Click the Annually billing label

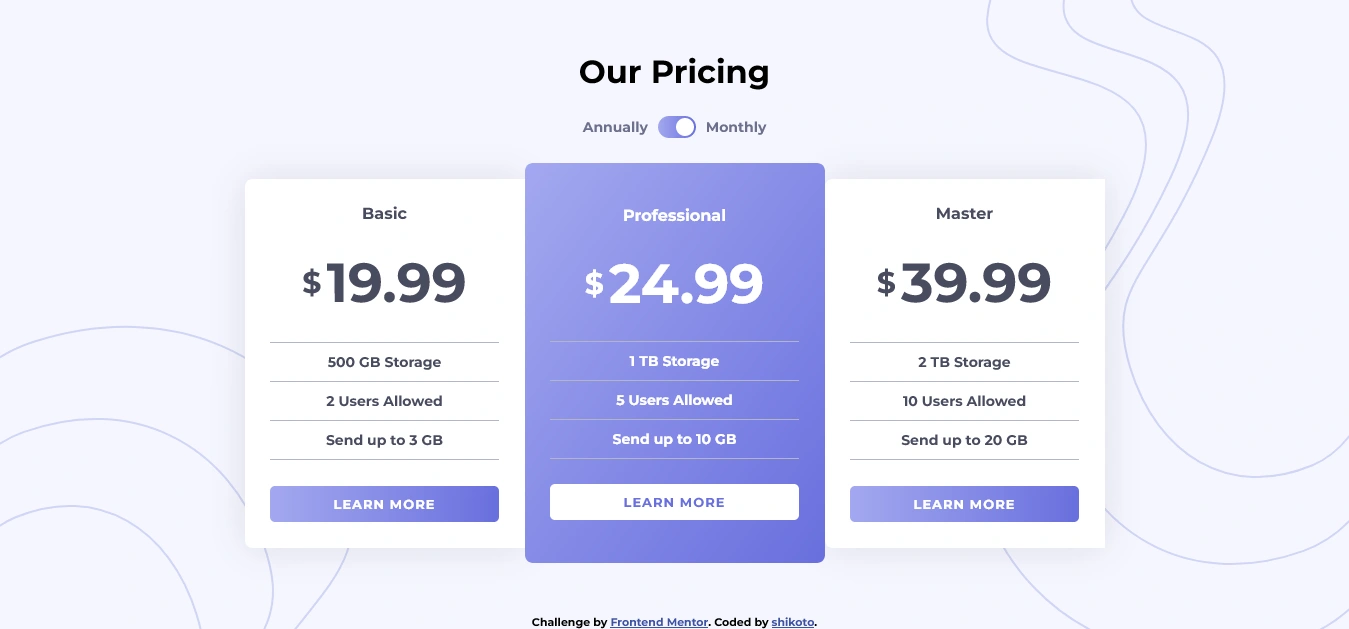615,127
